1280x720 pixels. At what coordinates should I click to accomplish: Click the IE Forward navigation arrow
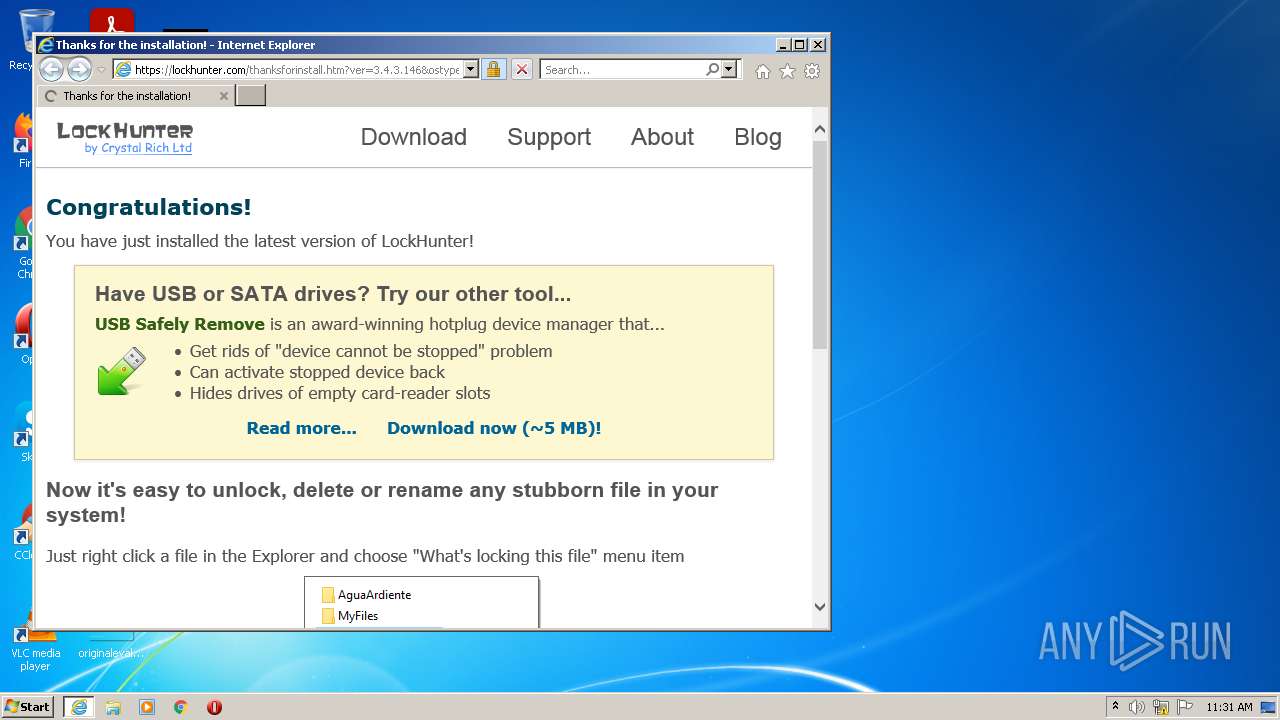point(79,69)
